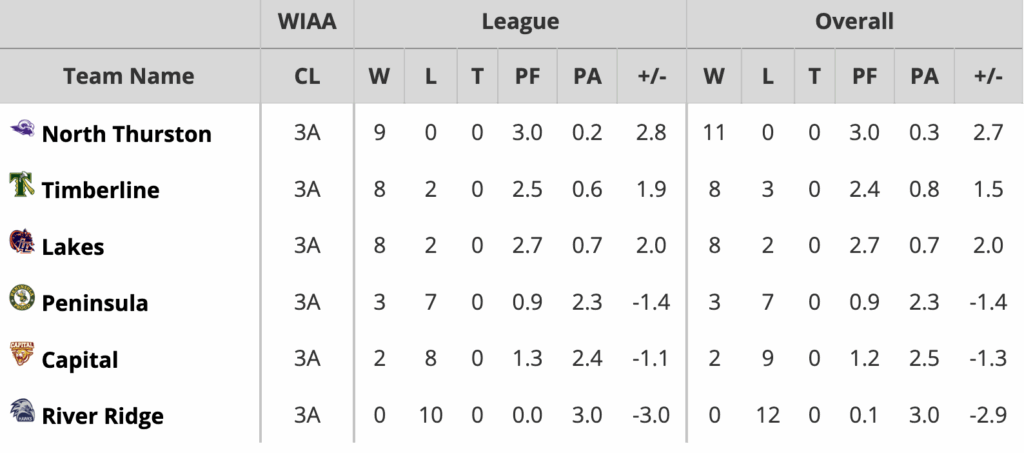Click the North Thurston team logo icon
The height and width of the screenshot is (453, 1024).
[x=22, y=130]
